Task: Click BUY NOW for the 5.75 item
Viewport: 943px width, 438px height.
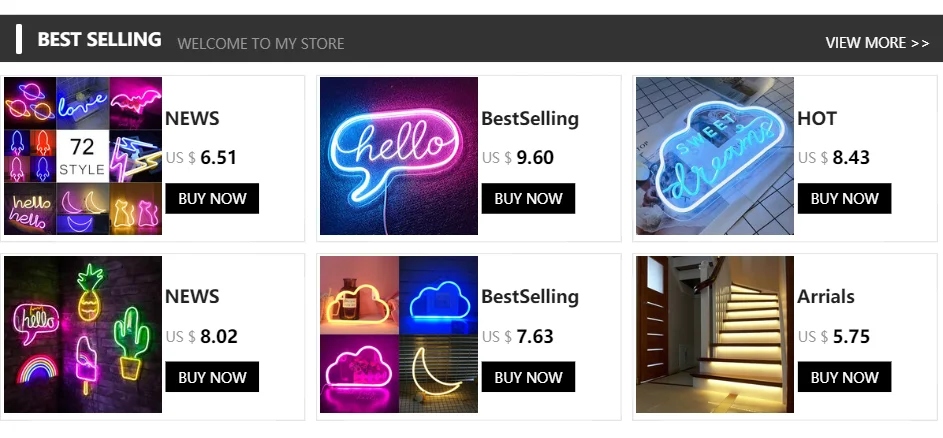Action: click(x=844, y=377)
